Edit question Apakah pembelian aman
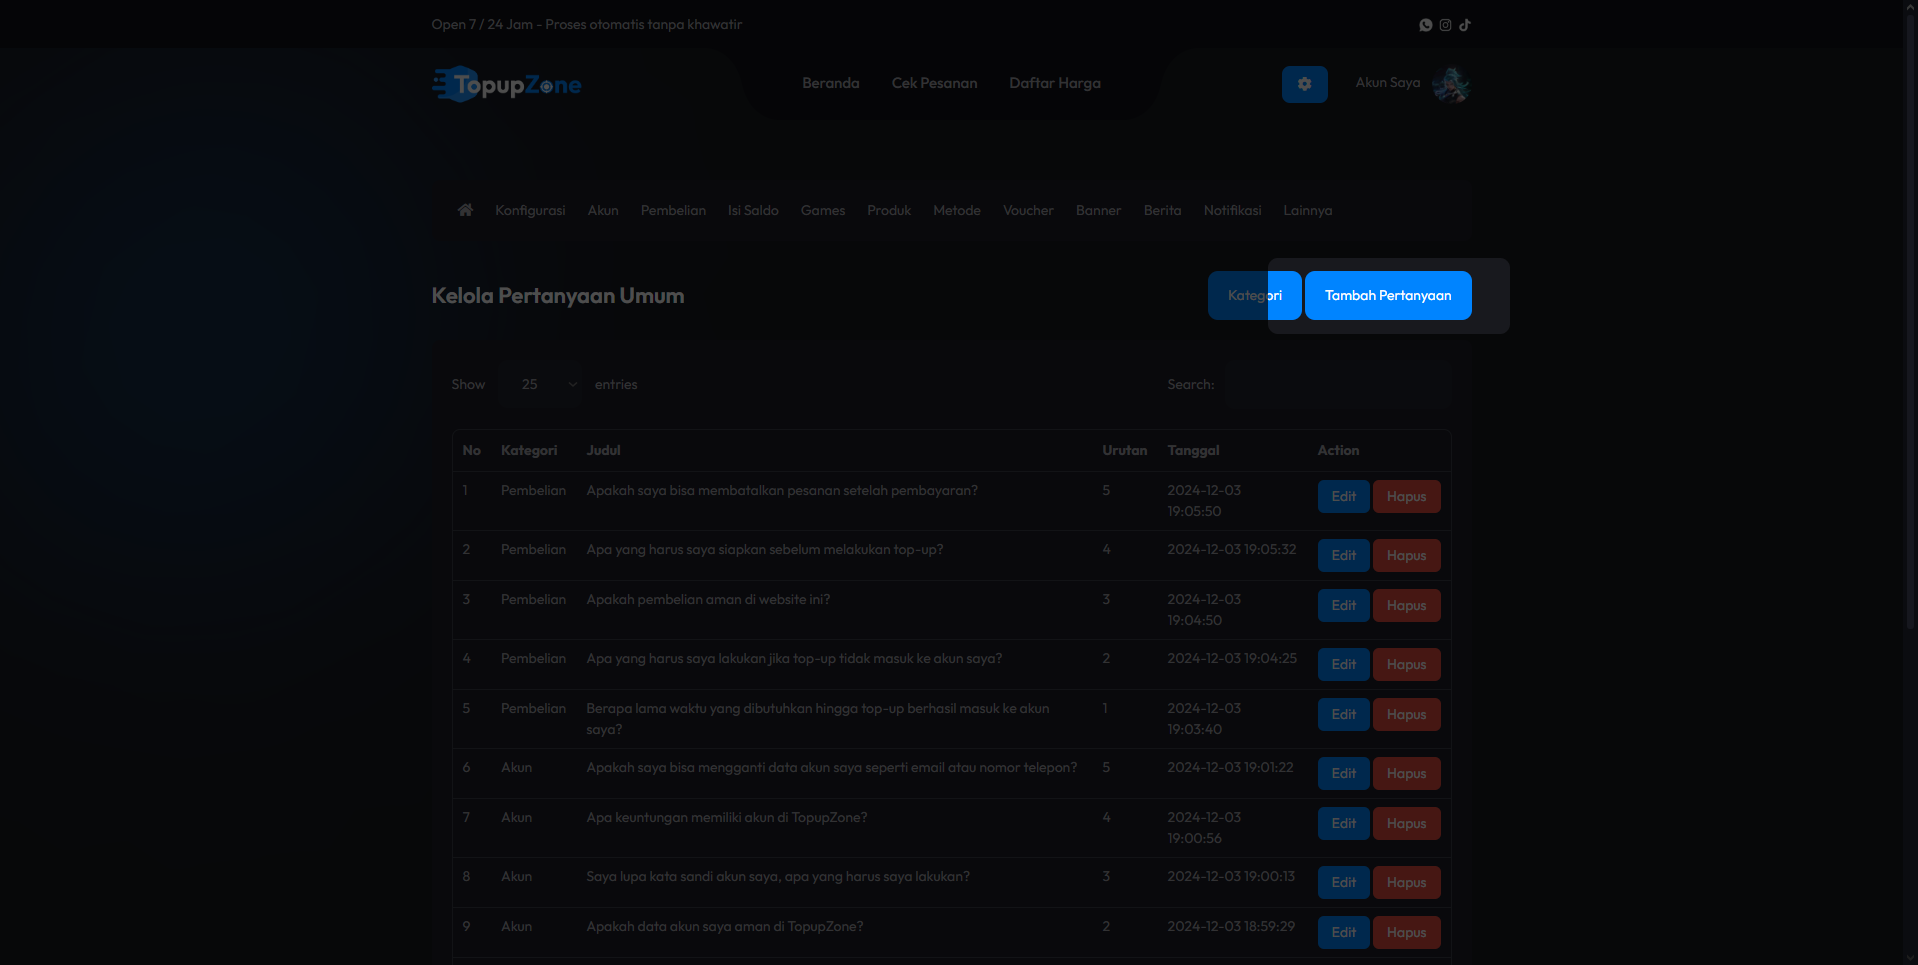1918x965 pixels. coord(1343,606)
